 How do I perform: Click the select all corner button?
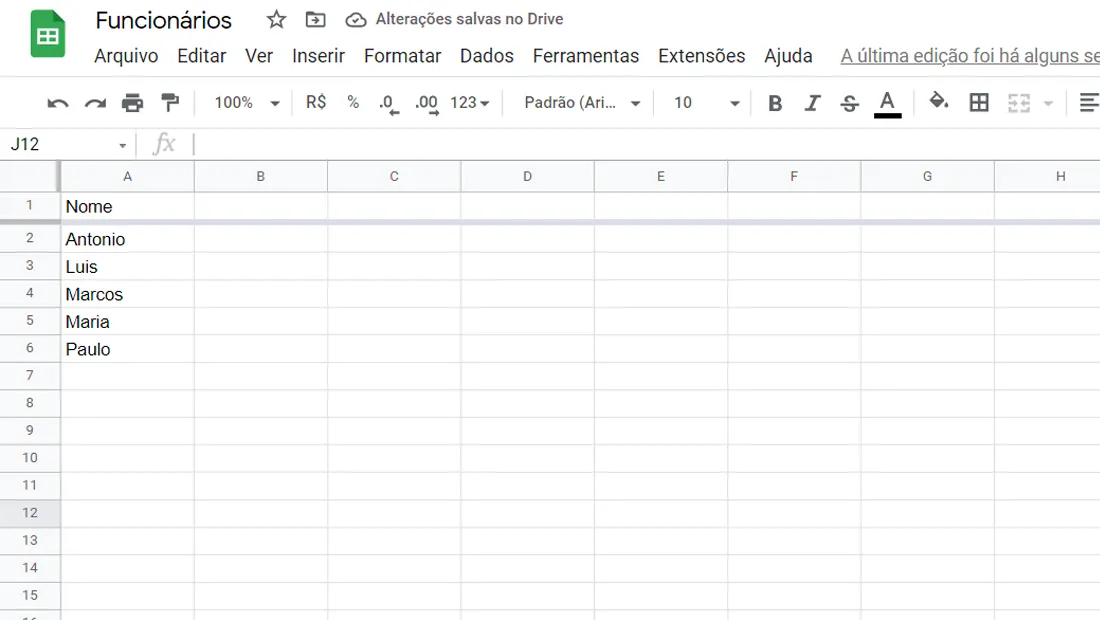click(x=29, y=176)
